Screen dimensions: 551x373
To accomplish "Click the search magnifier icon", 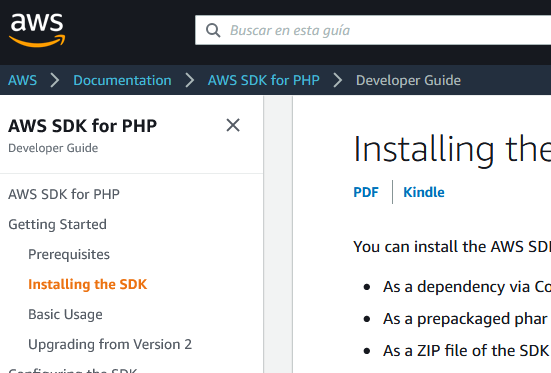I will tap(213, 30).
